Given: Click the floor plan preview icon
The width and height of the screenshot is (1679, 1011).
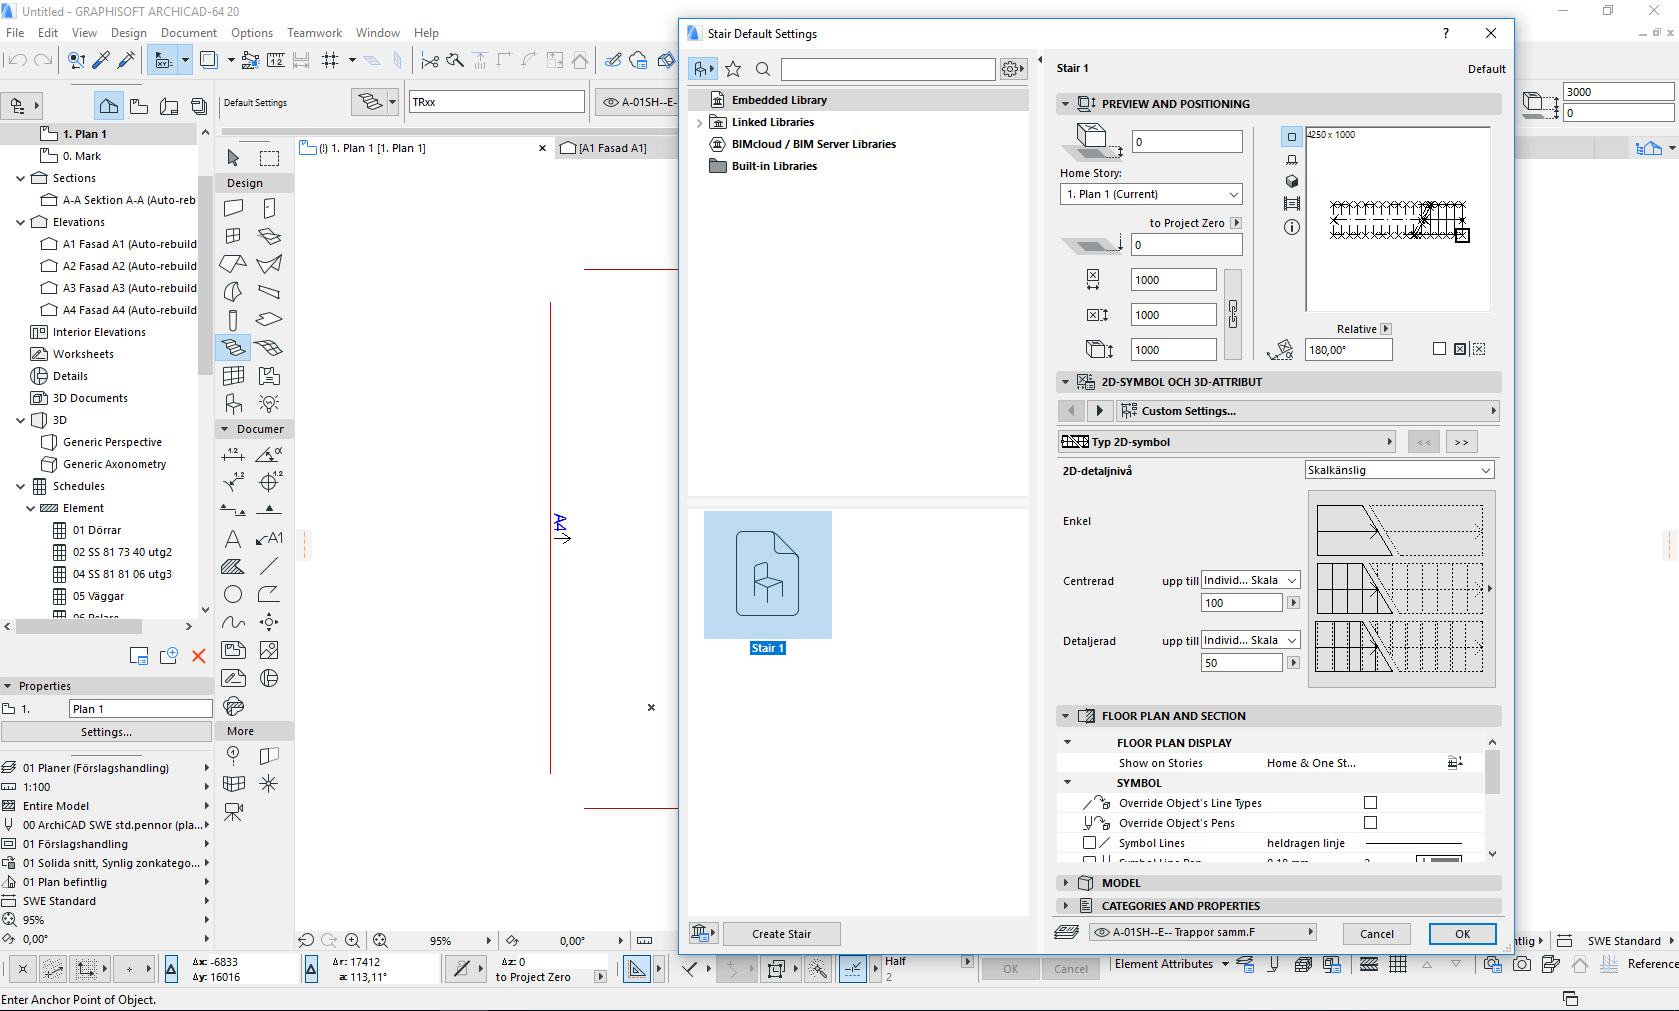Looking at the screenshot, I should click(1292, 136).
